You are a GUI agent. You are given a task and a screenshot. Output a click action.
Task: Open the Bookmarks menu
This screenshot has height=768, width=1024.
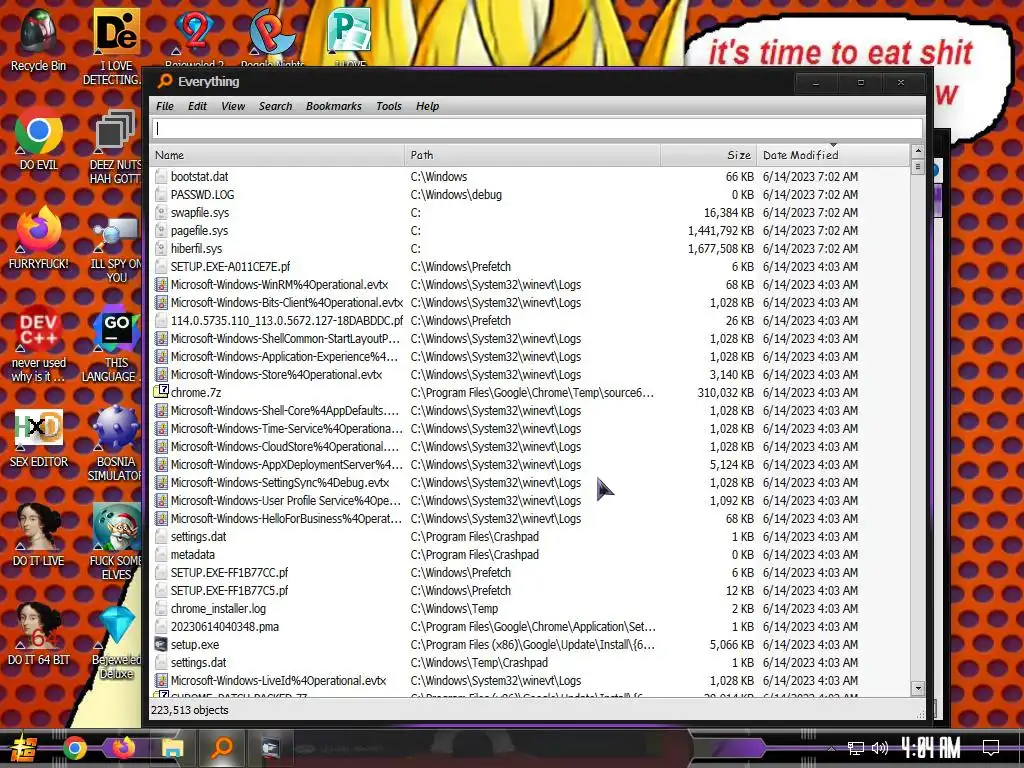coord(334,106)
